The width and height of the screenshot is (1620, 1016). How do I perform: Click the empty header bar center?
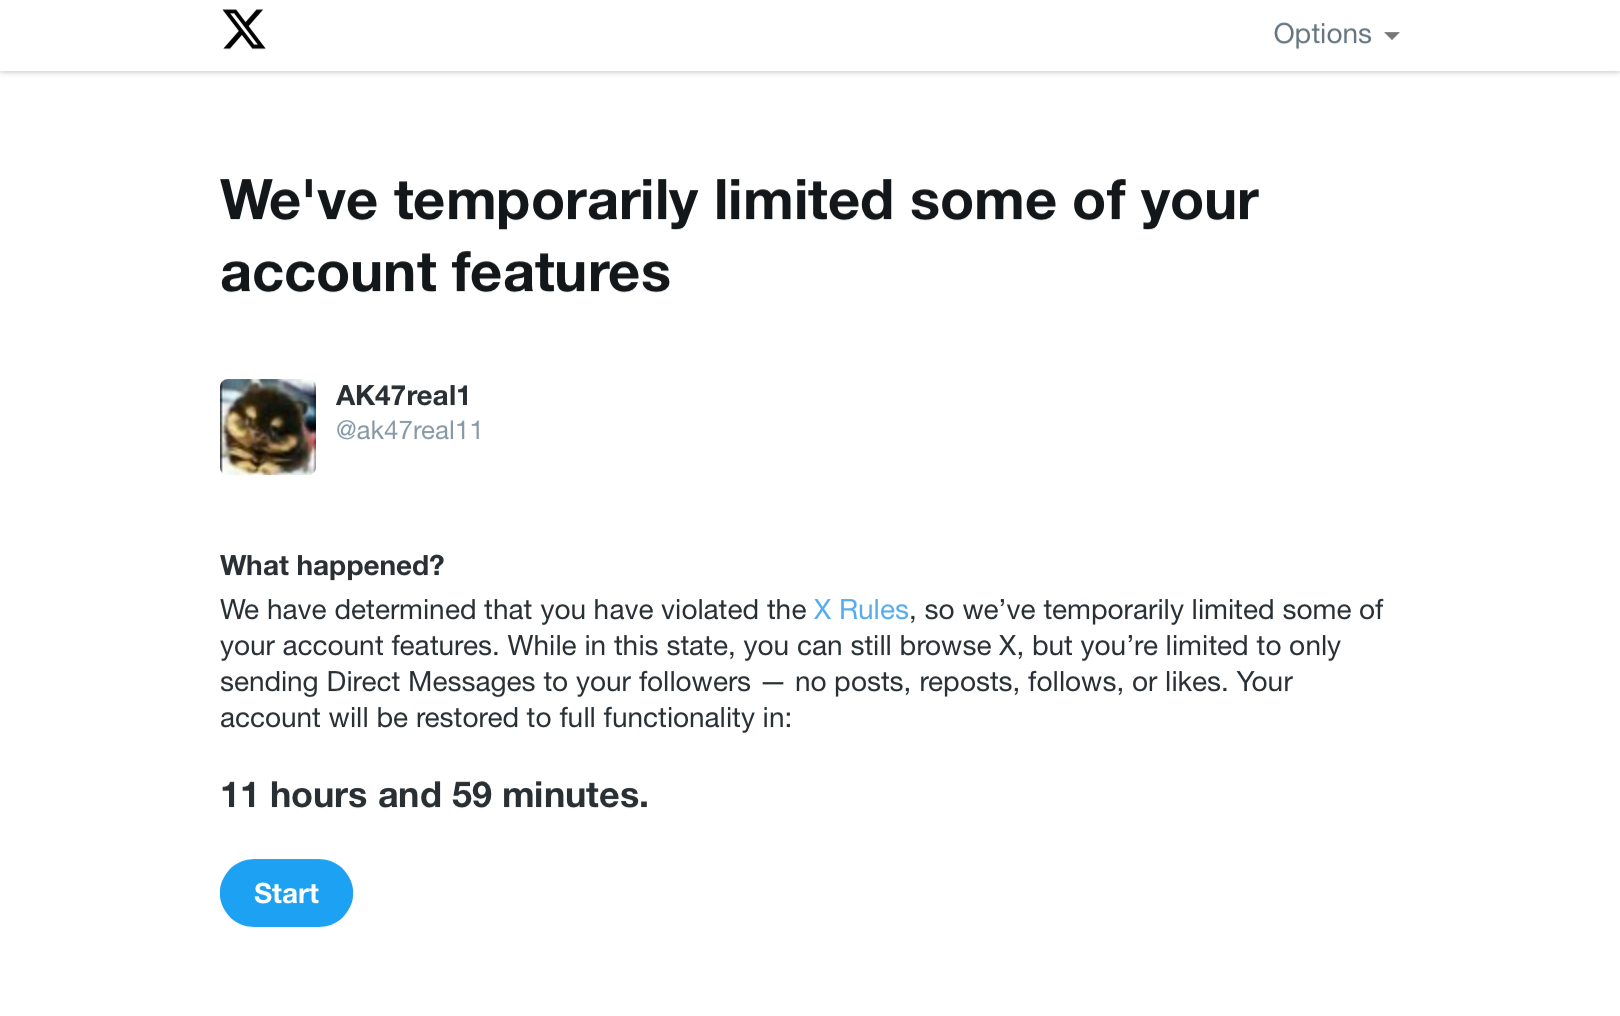[x=760, y=35]
